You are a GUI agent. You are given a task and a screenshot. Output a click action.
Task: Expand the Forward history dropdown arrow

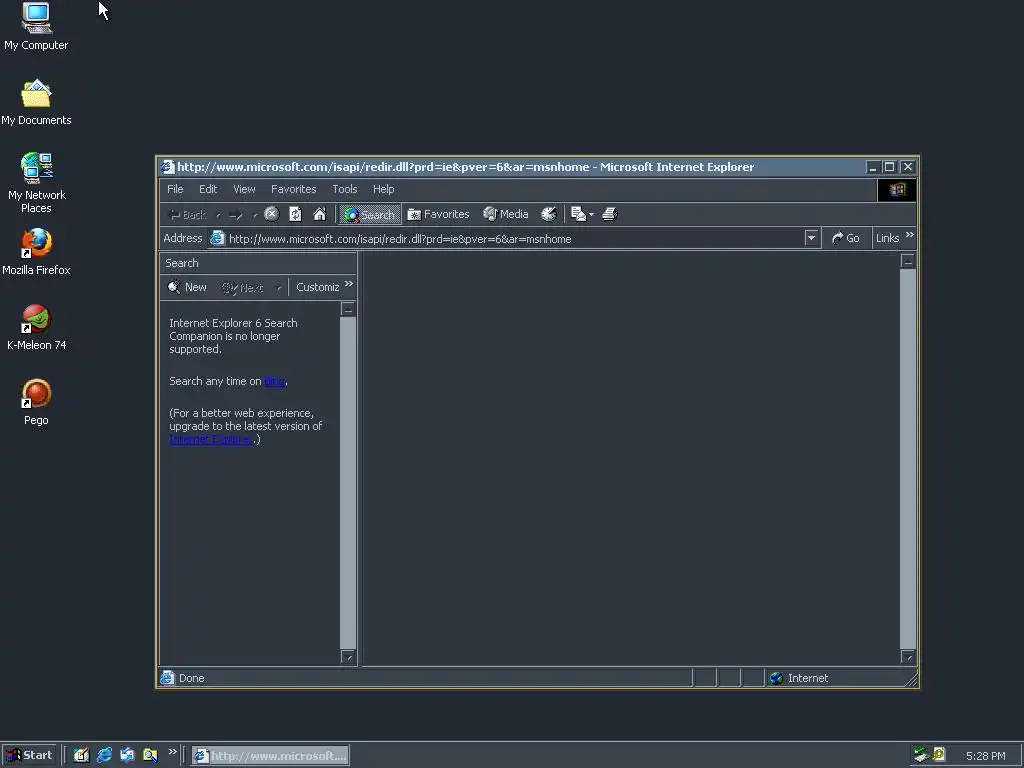255,214
